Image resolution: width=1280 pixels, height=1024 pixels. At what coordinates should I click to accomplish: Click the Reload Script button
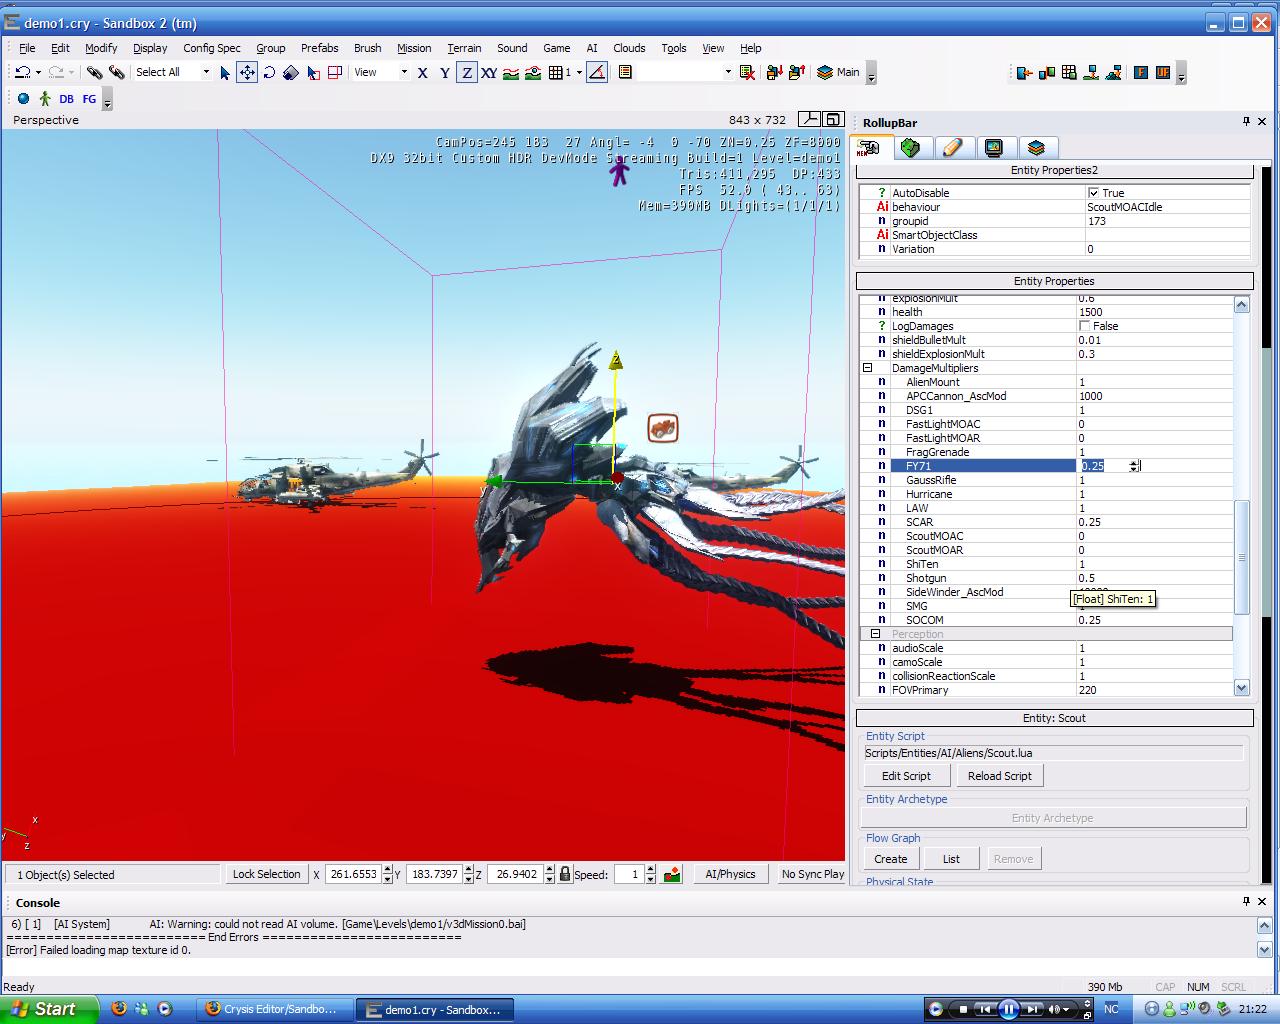[x=999, y=776]
